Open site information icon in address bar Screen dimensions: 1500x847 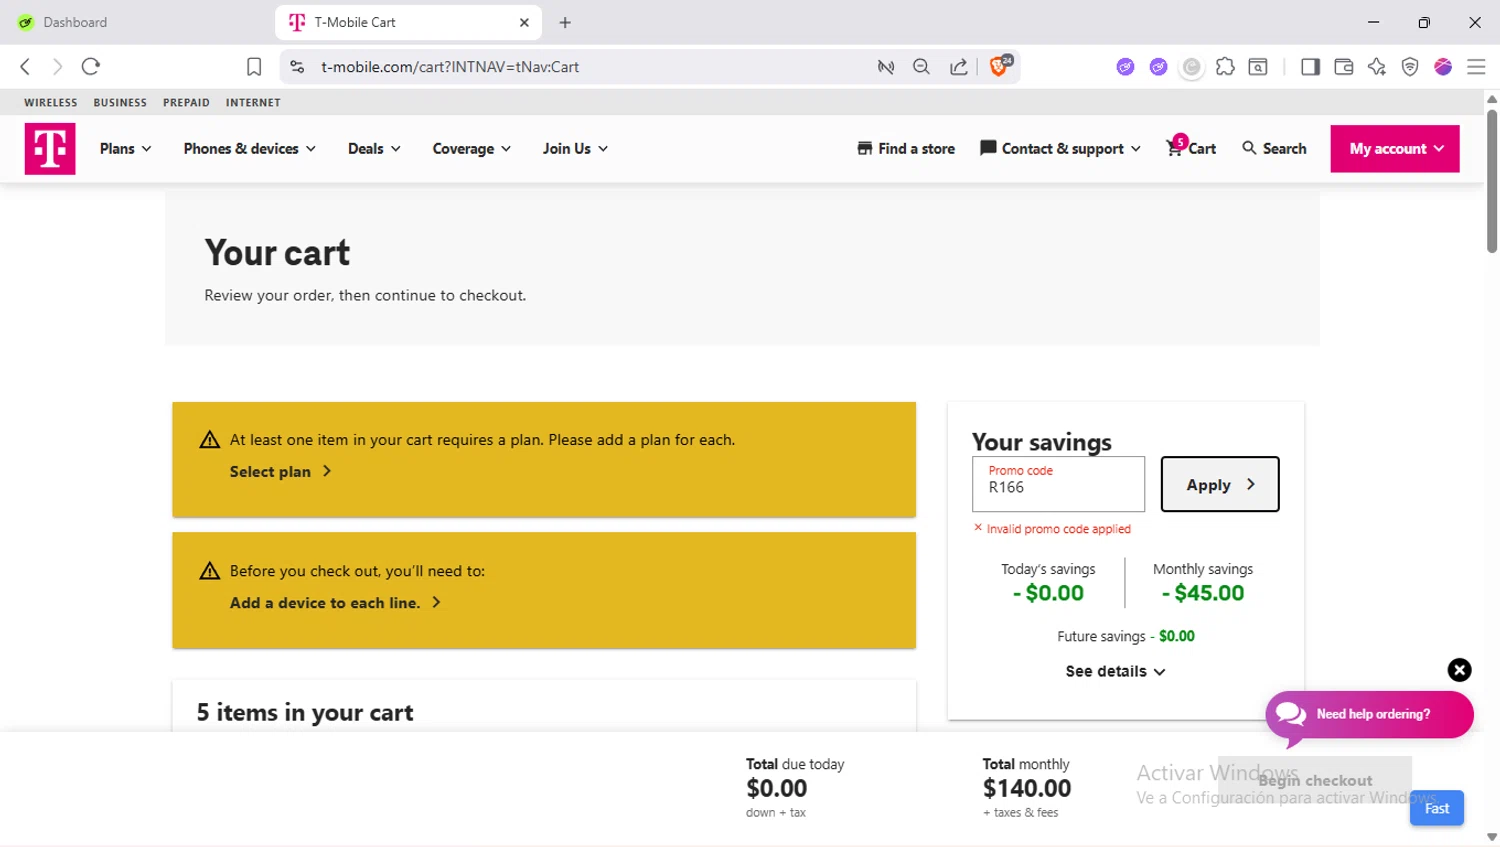[297, 67]
